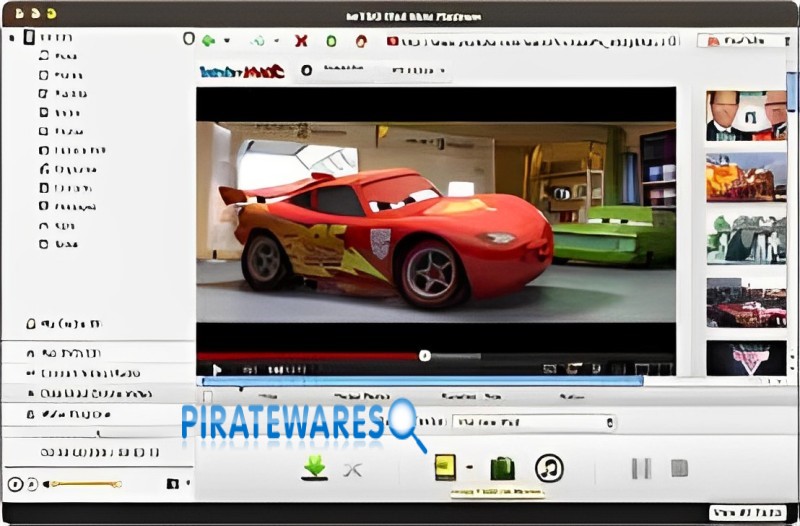Screen dimensions: 800x526
Task: Click the highlighted row in the lower sidebar
Action: tap(97, 394)
